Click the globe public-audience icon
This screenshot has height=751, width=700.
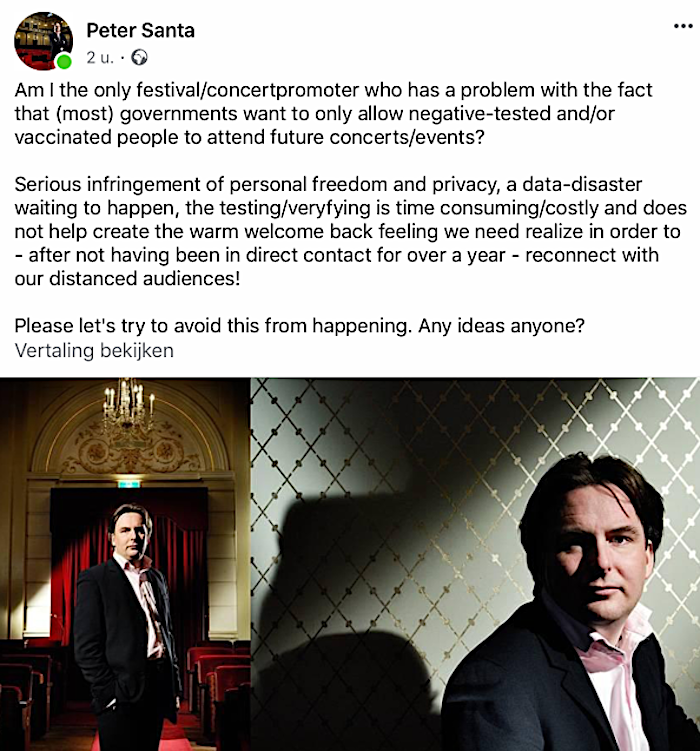[139, 57]
